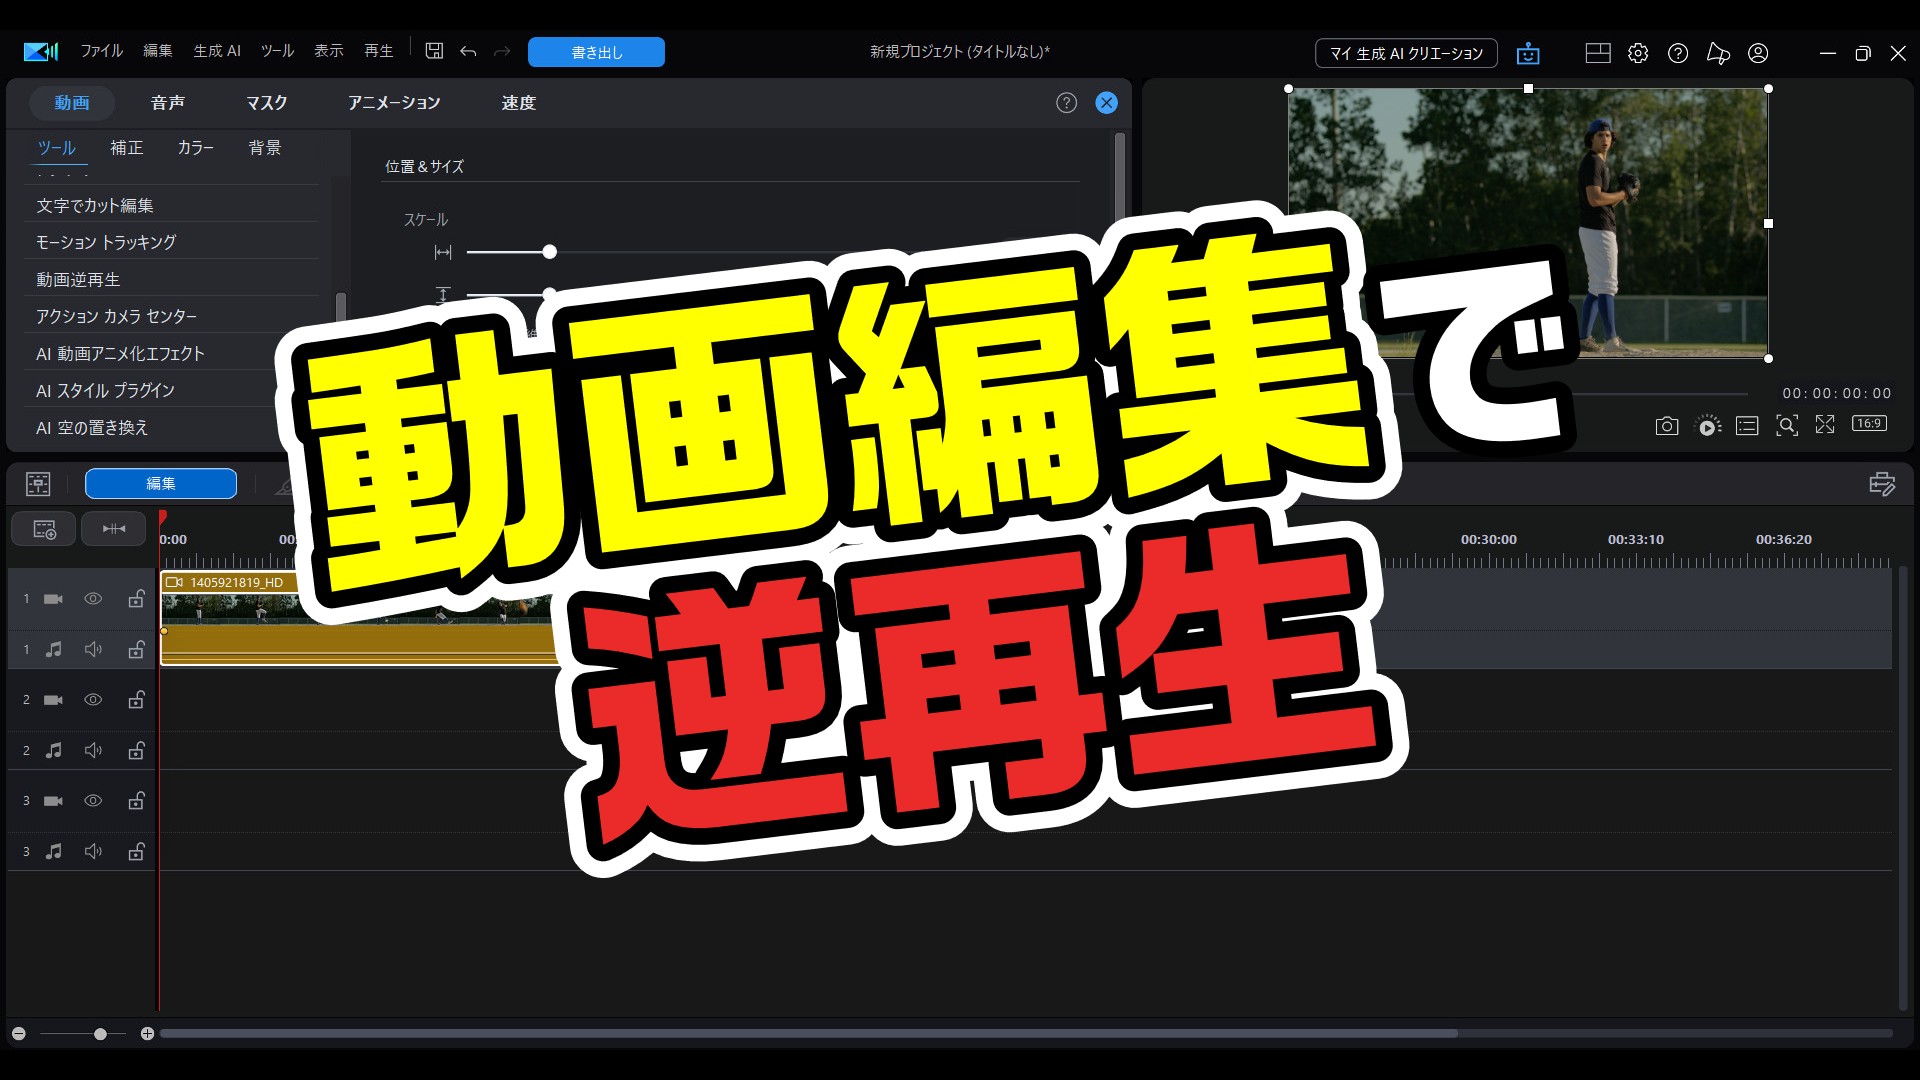Open the ファイル menu
Screen dimensions: 1920x1080
coord(101,51)
